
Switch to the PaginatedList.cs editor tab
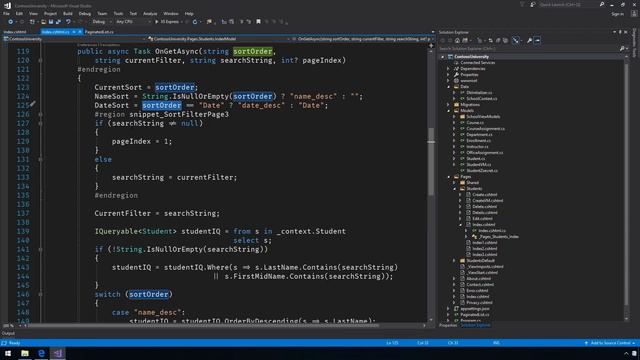click(99, 32)
